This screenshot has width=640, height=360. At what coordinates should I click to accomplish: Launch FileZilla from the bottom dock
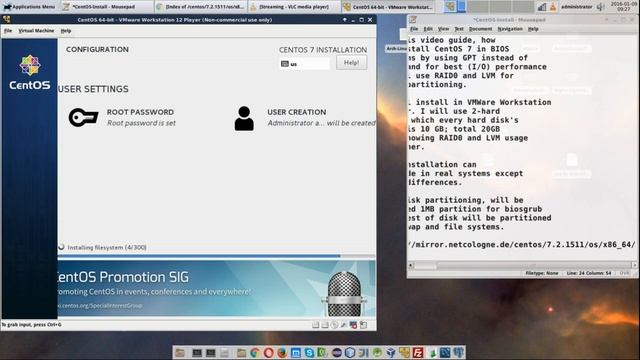point(418,353)
